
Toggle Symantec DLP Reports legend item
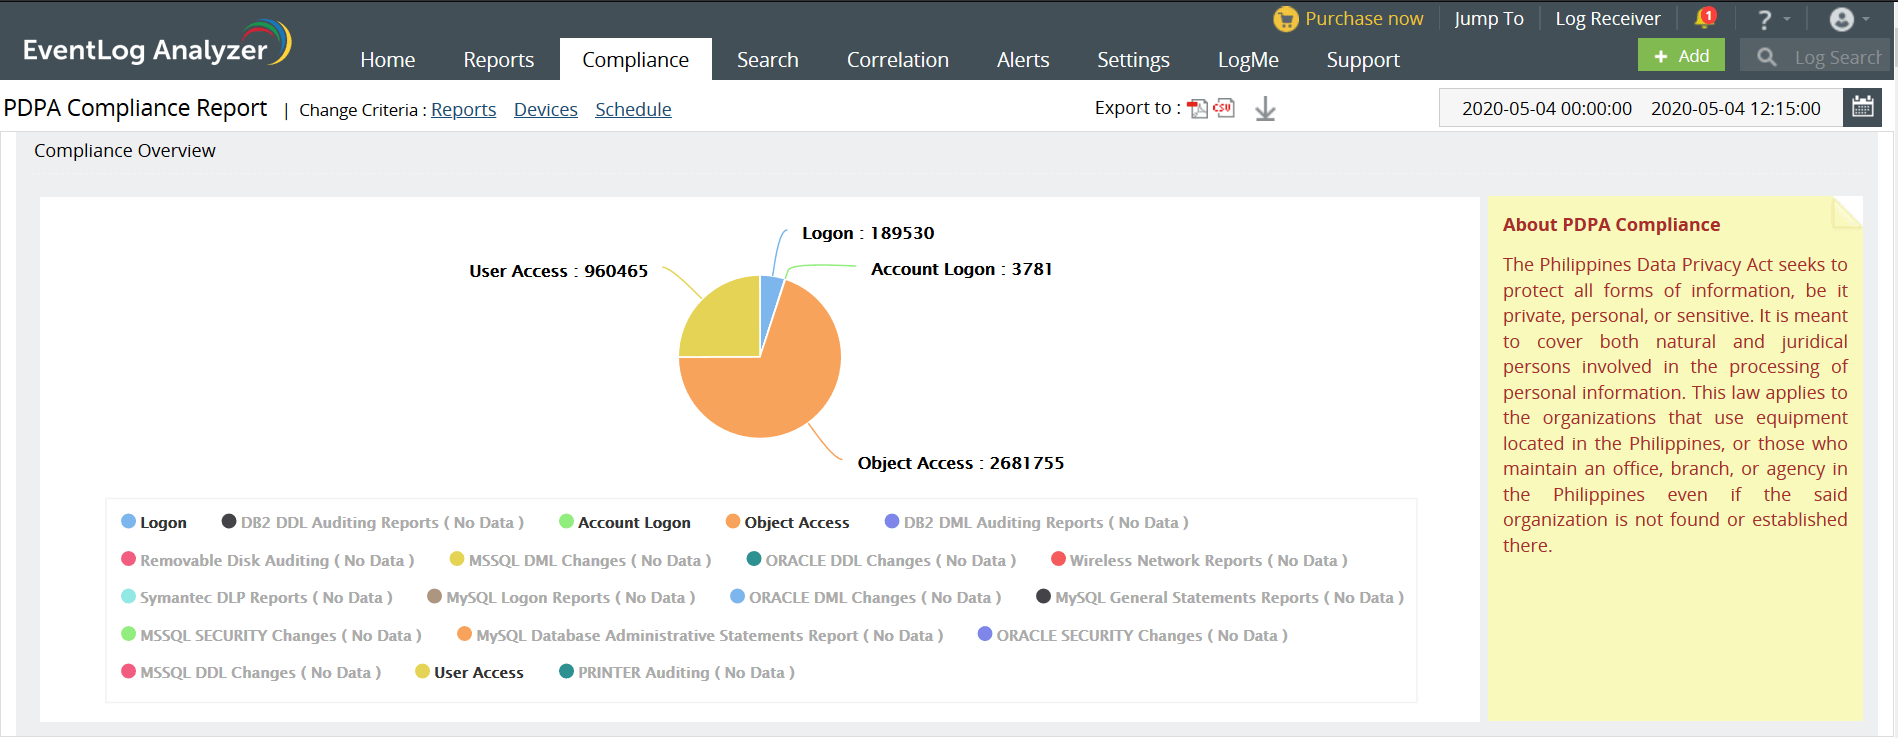[257, 597]
